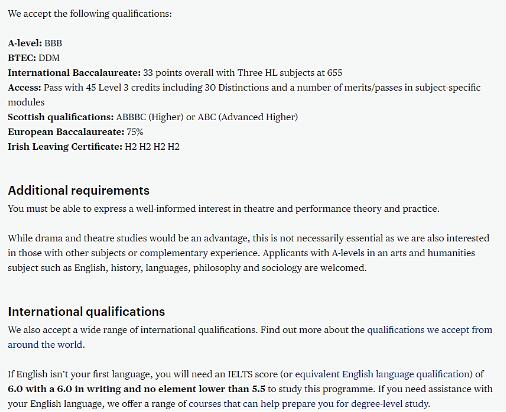Viewport: 506px width, 412px height.
Task: Follow the courses that help prepare you link
Action: click(309, 404)
